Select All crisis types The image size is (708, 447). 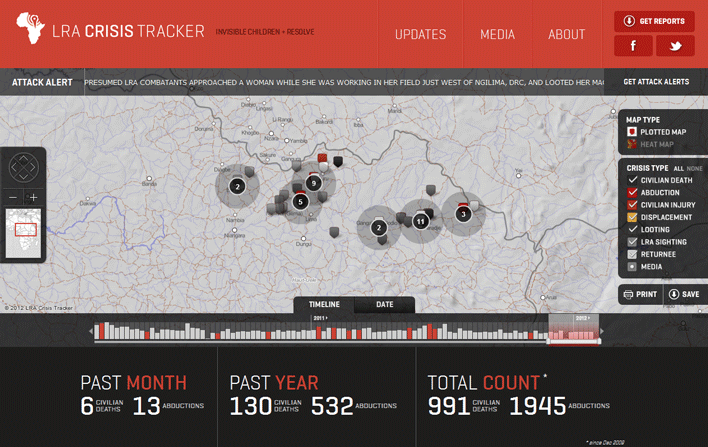(x=678, y=168)
